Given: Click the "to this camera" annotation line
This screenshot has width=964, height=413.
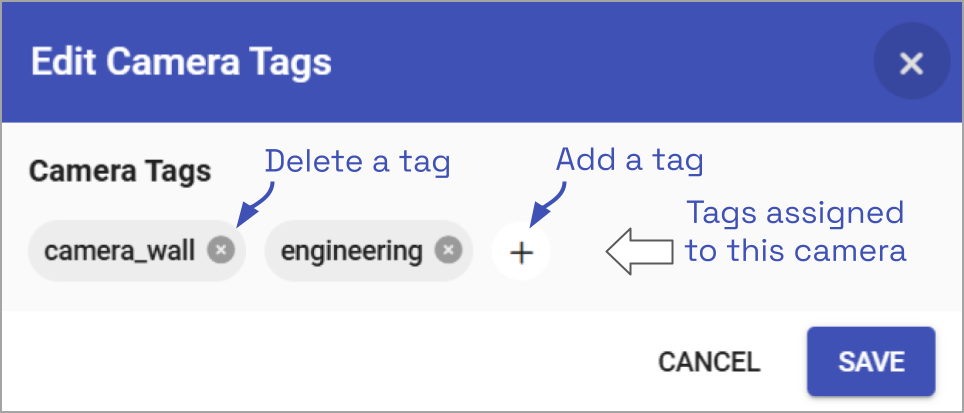Looking at the screenshot, I should (x=796, y=250).
